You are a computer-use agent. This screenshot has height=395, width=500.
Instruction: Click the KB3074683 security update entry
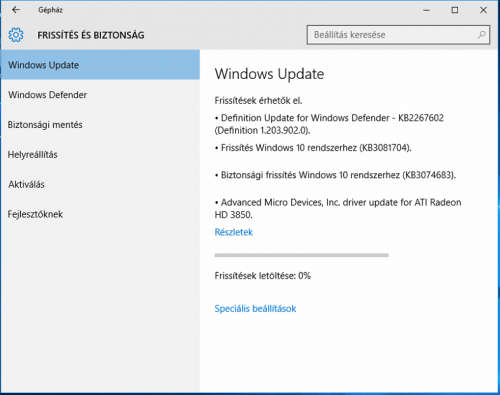335,175
